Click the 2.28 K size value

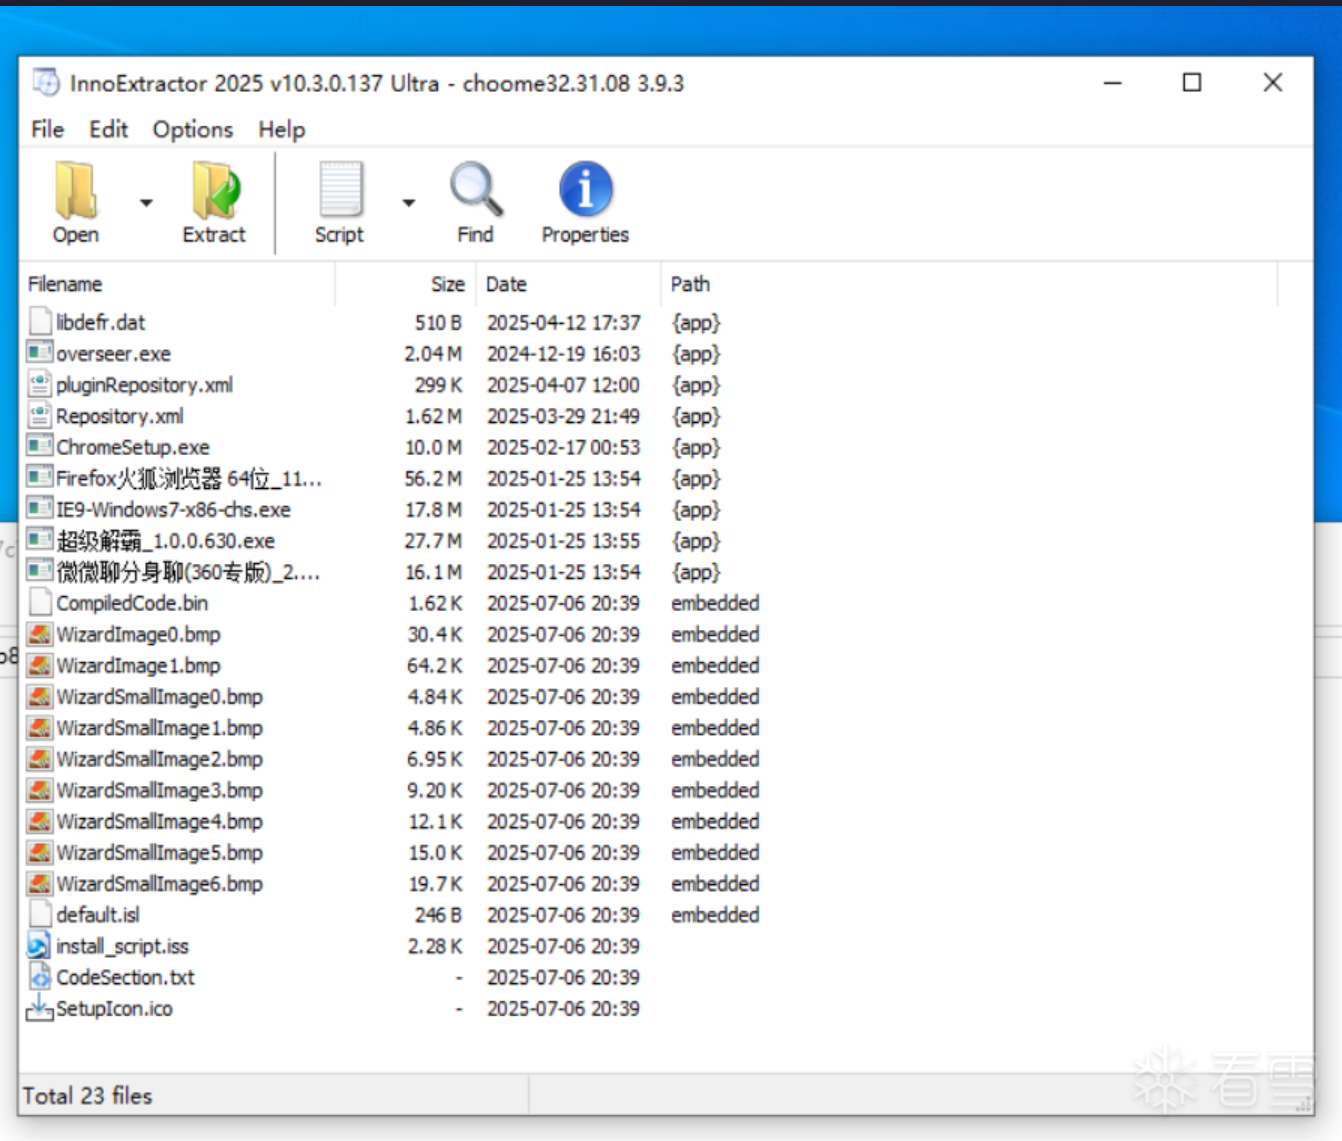click(435, 946)
